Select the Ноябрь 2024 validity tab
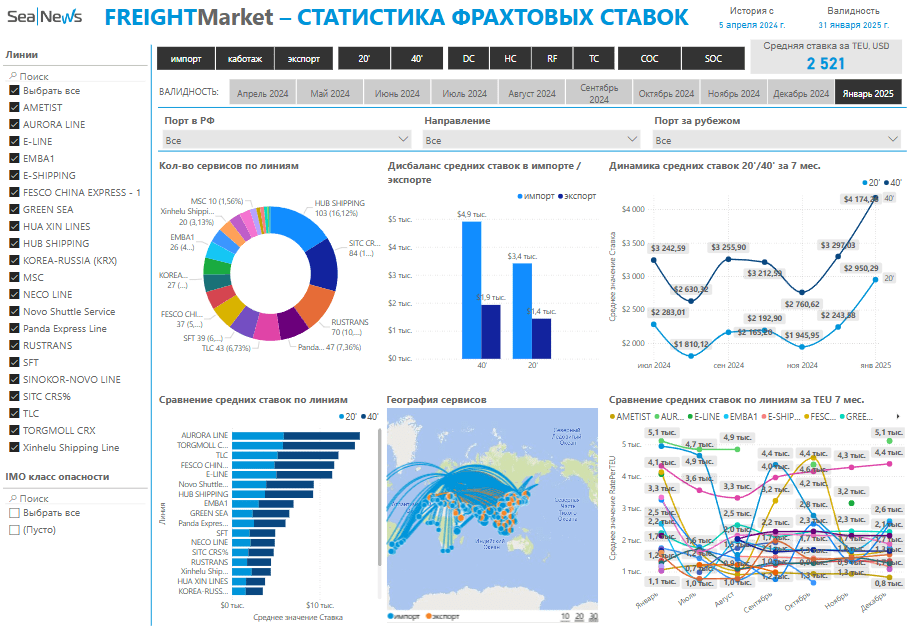919x627 pixels. pos(734,93)
